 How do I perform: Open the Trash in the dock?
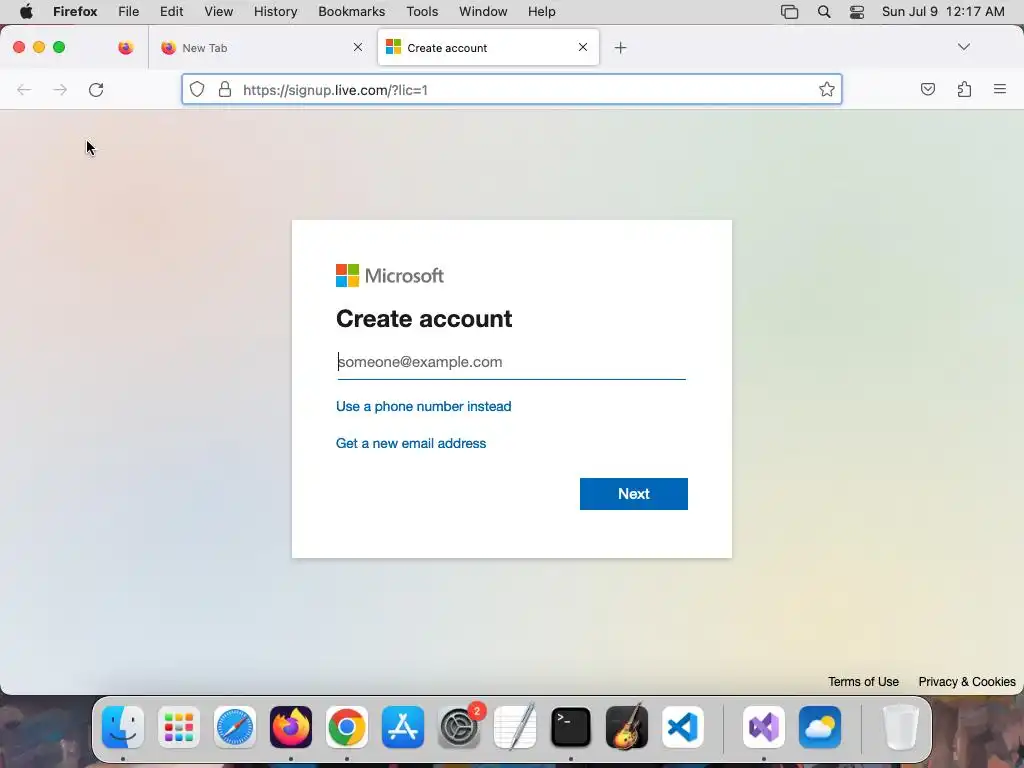(x=901, y=727)
